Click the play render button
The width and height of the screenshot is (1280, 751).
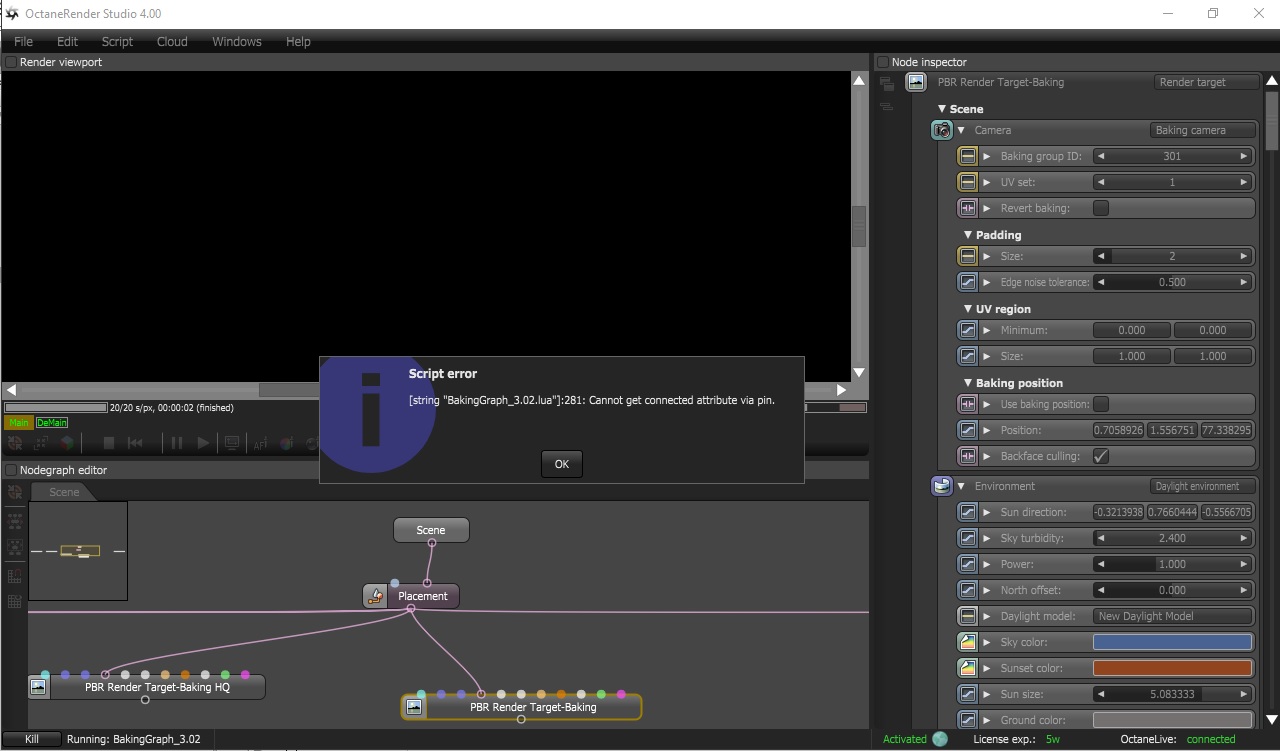point(203,443)
